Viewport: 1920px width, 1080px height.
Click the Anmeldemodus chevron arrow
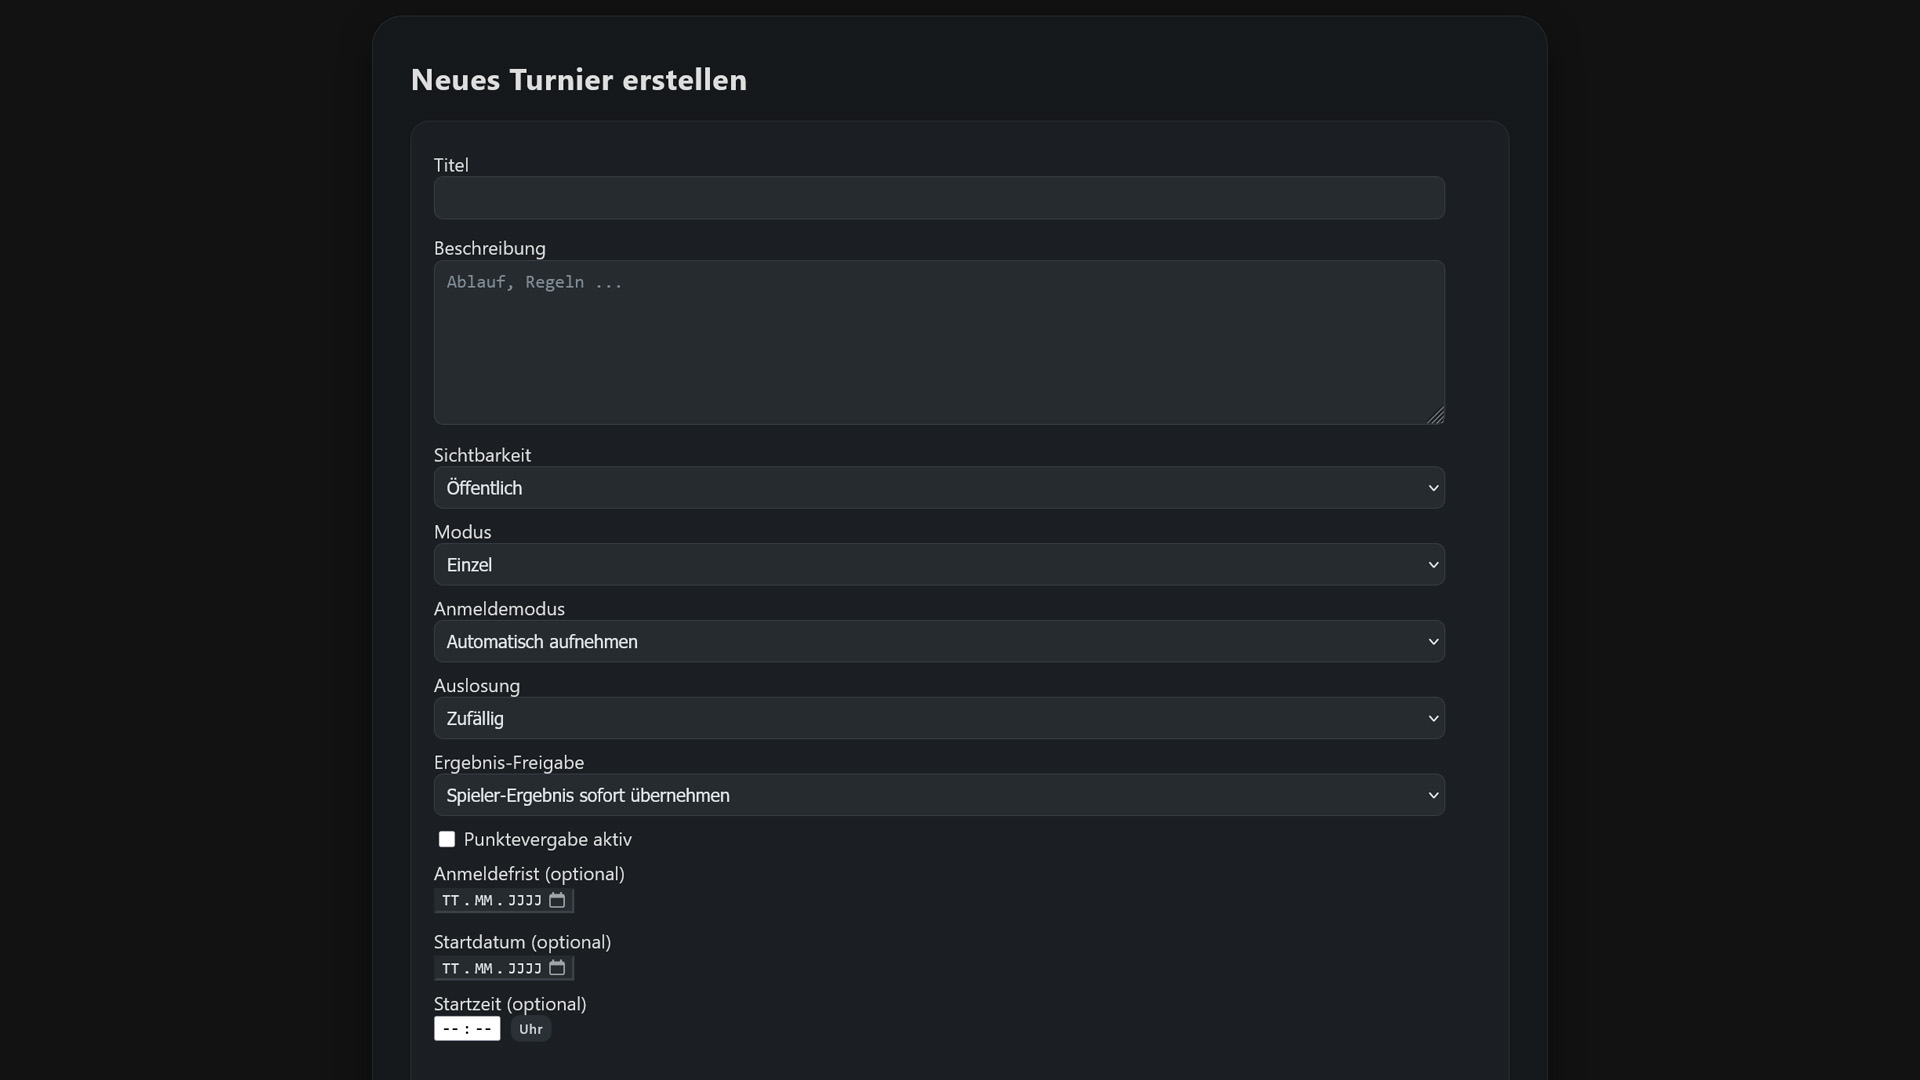pyautogui.click(x=1433, y=641)
